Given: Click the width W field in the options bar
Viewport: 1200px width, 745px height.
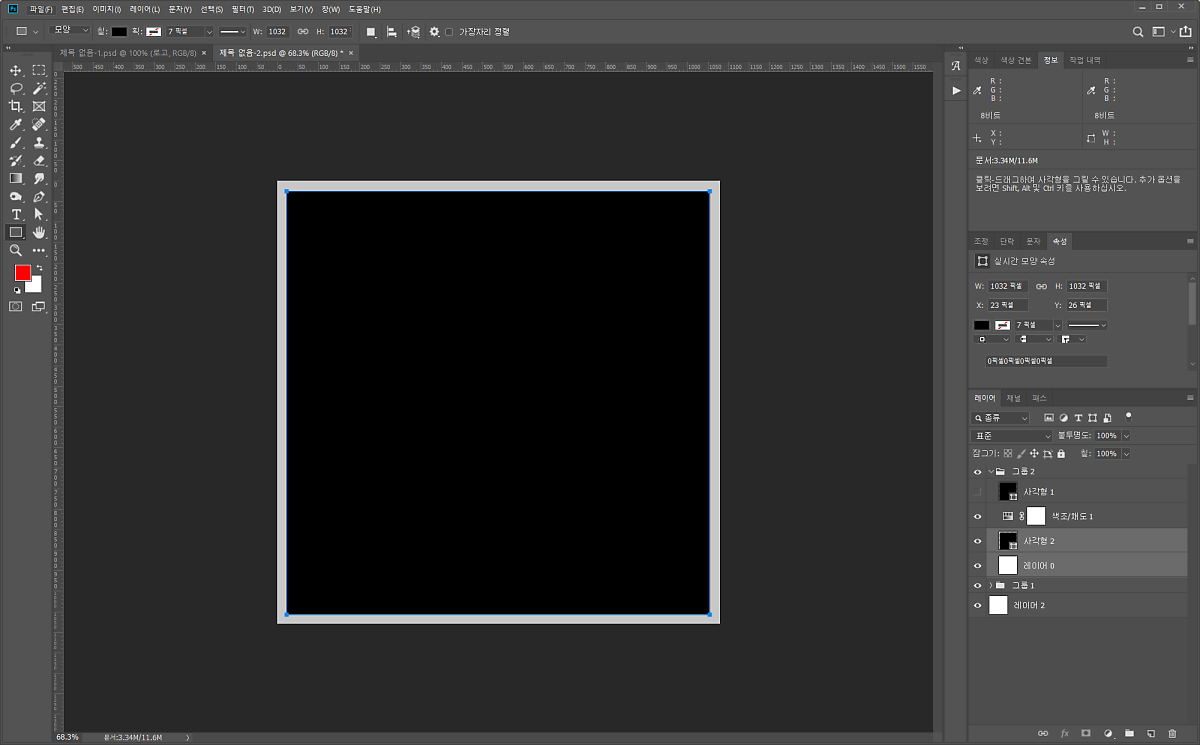Looking at the screenshot, I should pyautogui.click(x=277, y=32).
